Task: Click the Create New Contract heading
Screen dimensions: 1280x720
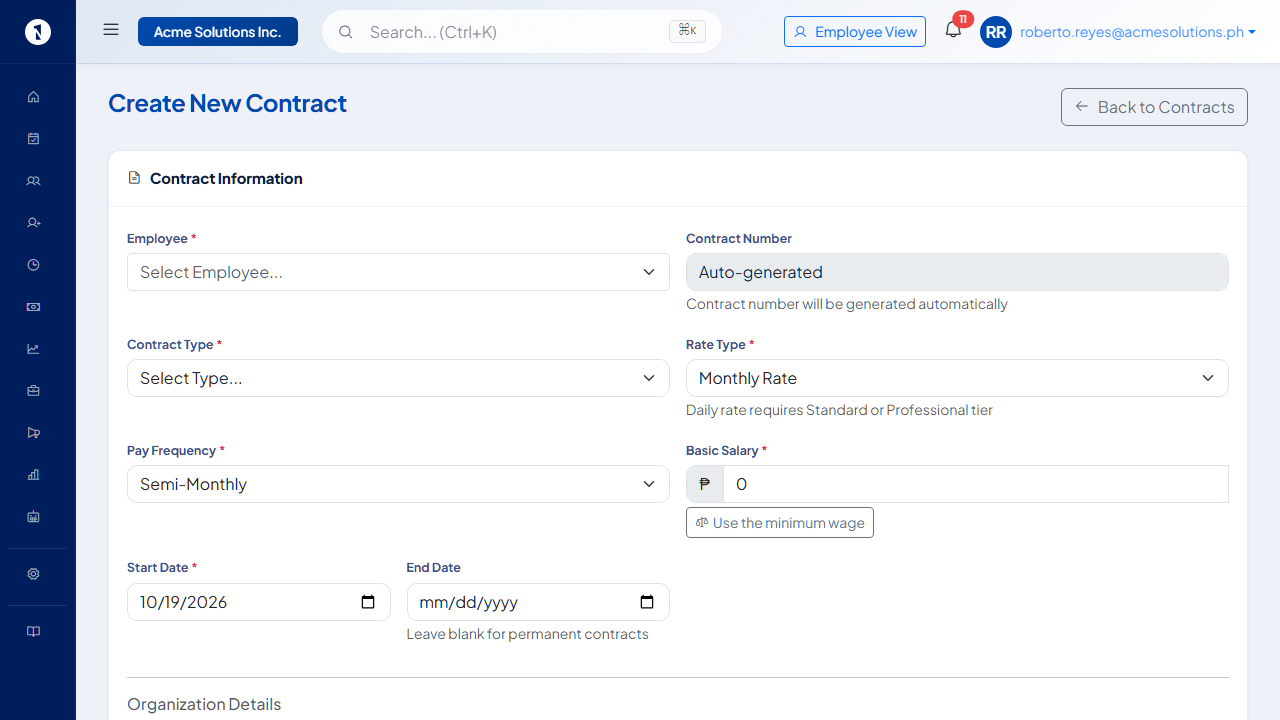Action: point(227,103)
